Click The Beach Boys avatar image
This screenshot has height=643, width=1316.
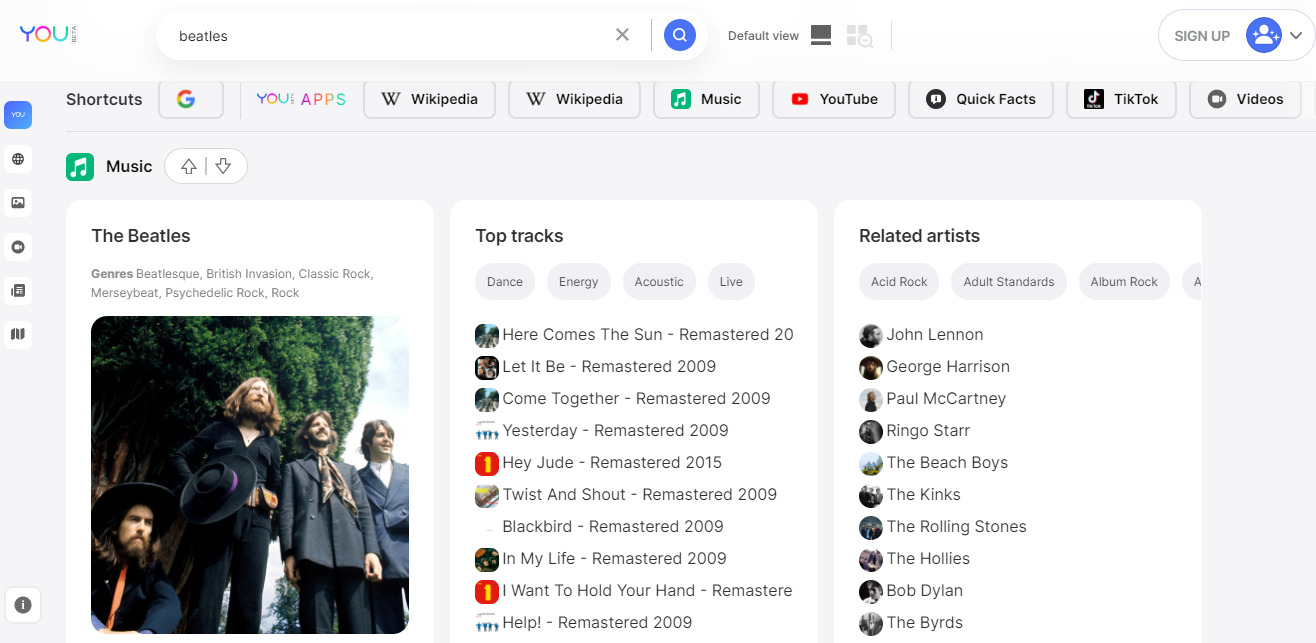871,464
